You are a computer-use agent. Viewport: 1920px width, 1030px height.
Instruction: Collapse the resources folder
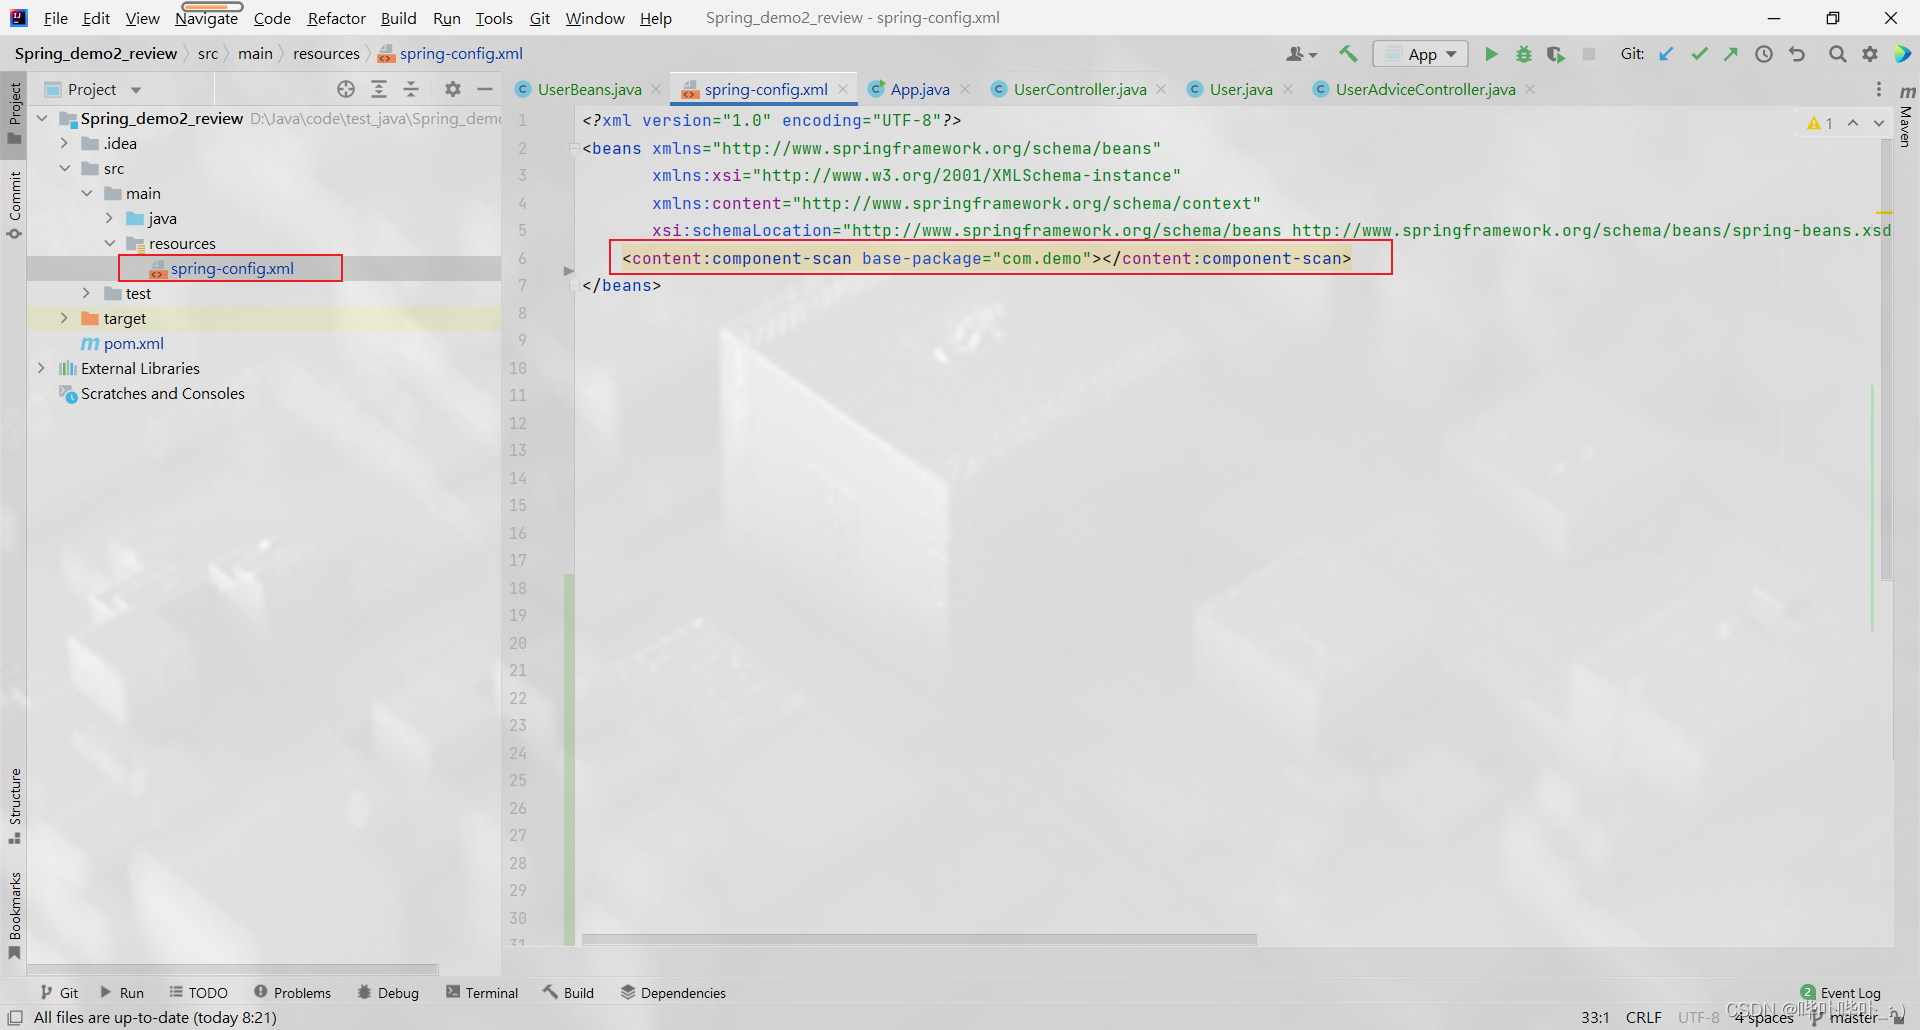109,243
